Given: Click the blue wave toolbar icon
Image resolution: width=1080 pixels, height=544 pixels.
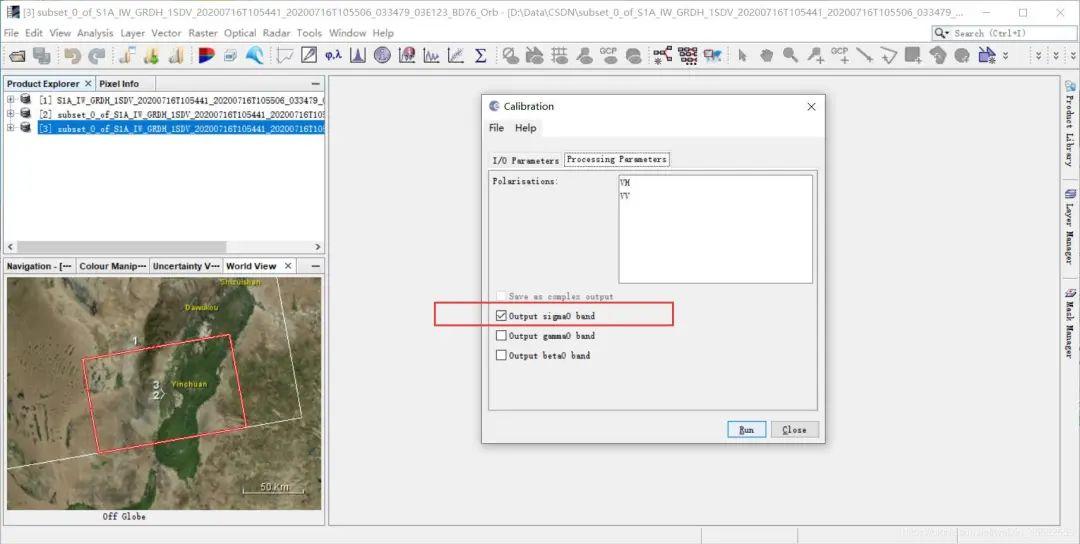Looking at the screenshot, I should click(255, 56).
